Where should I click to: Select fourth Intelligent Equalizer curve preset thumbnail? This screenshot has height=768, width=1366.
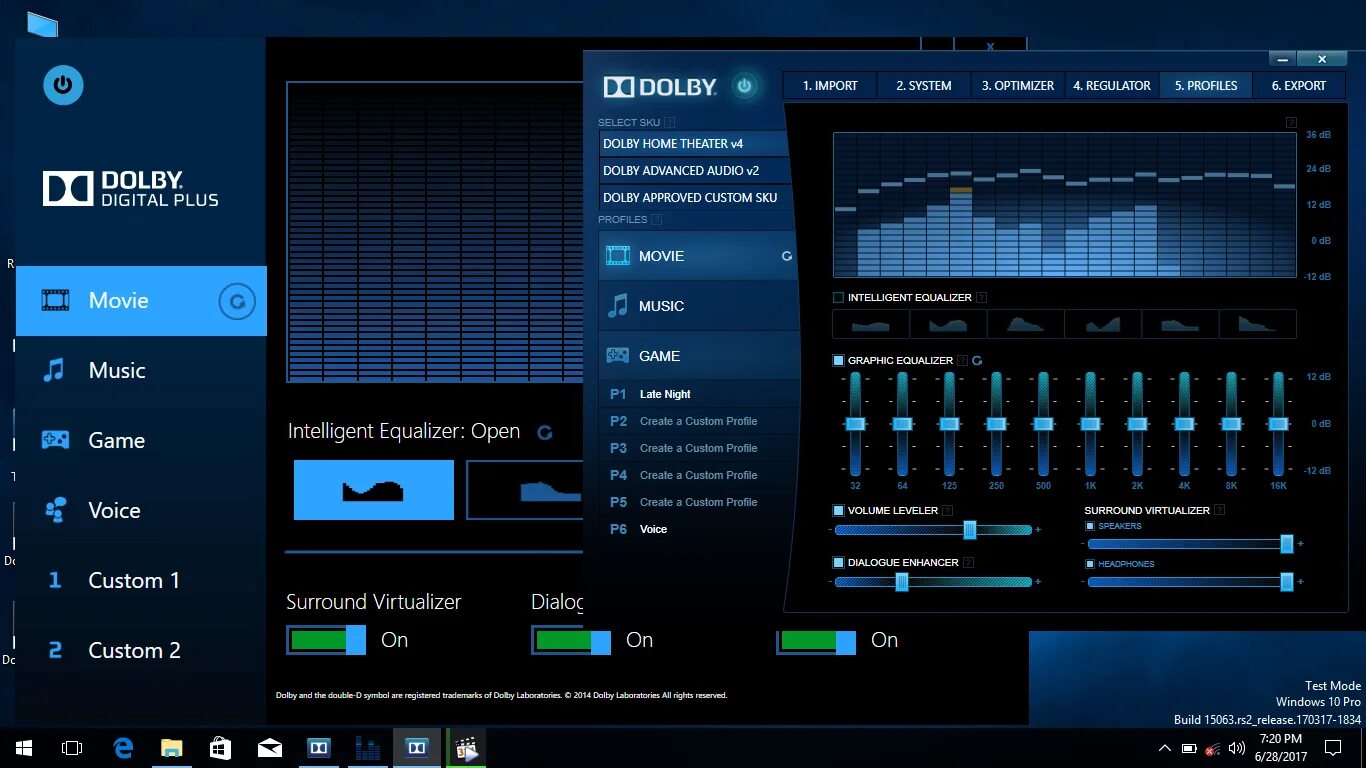coord(1103,324)
